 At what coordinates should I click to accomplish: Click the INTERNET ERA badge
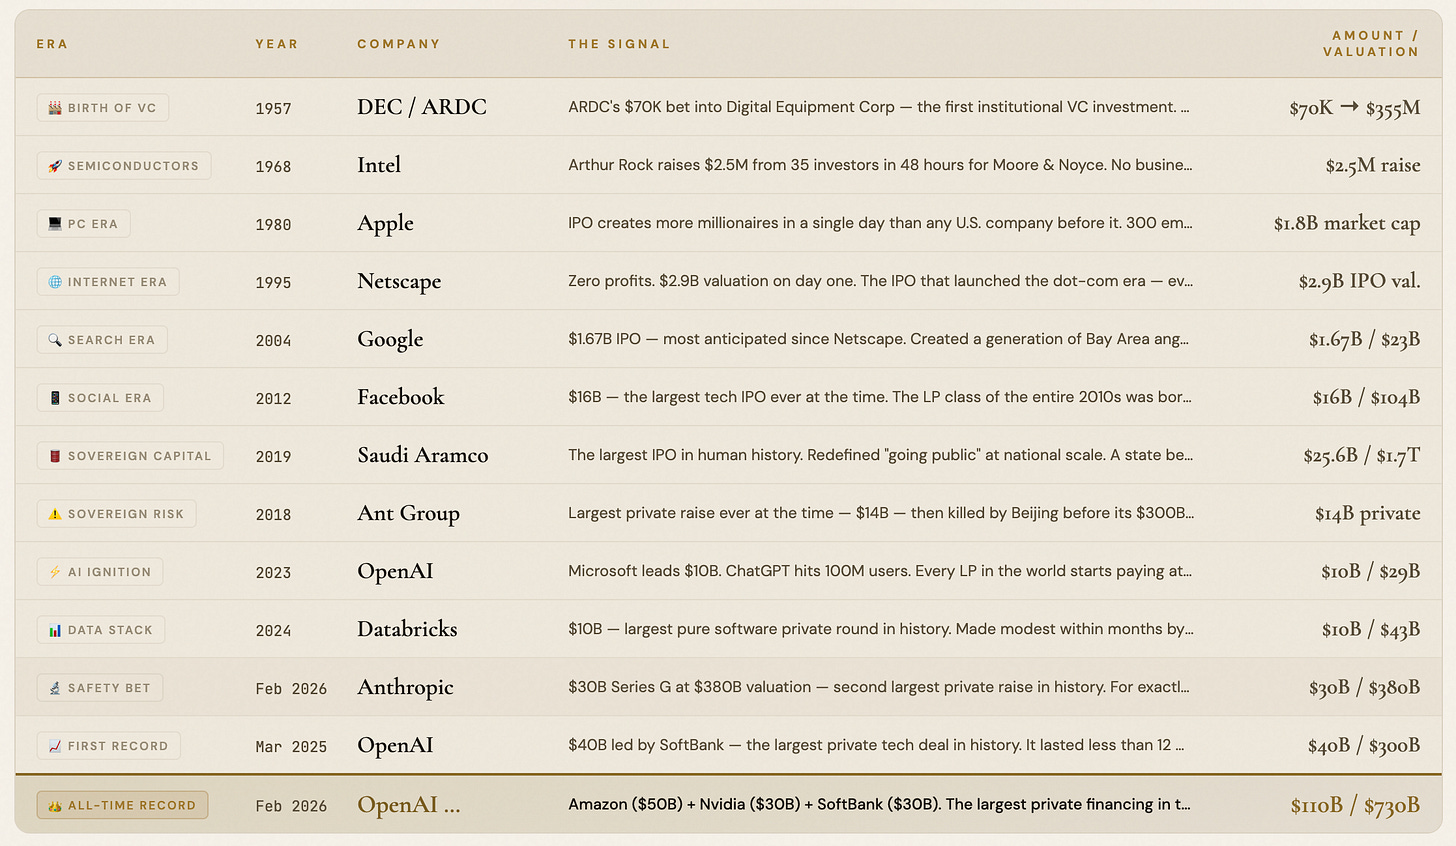pos(108,282)
